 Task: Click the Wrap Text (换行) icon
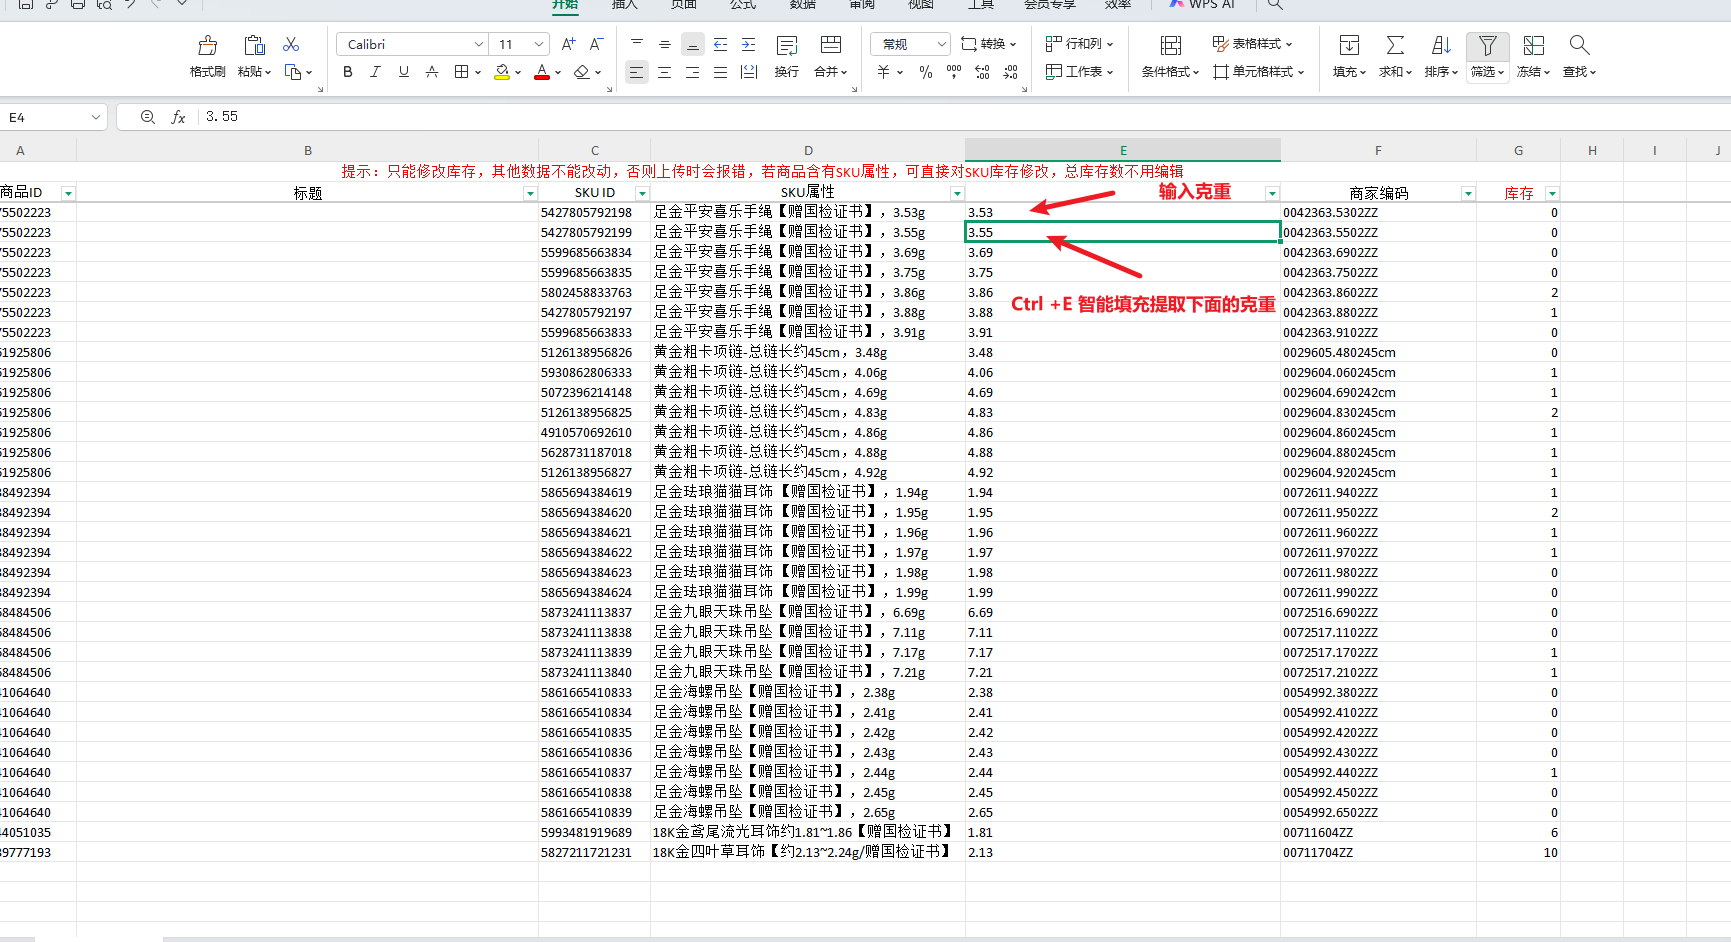[x=786, y=46]
